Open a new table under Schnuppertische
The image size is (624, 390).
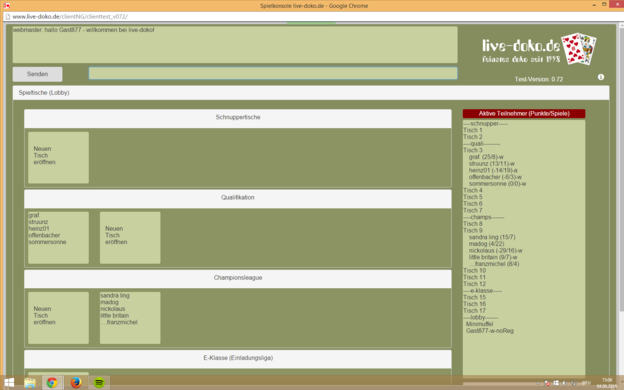58,158
